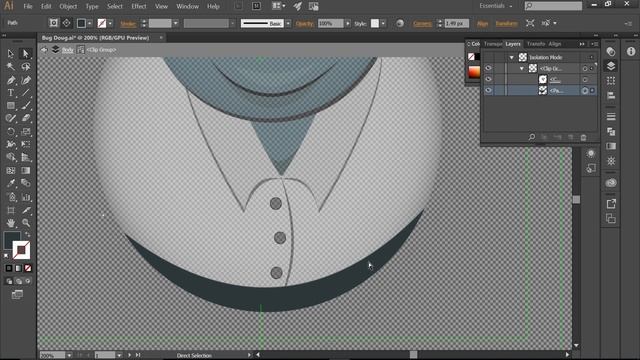Select the Selection tool (black arrow)

11,53
